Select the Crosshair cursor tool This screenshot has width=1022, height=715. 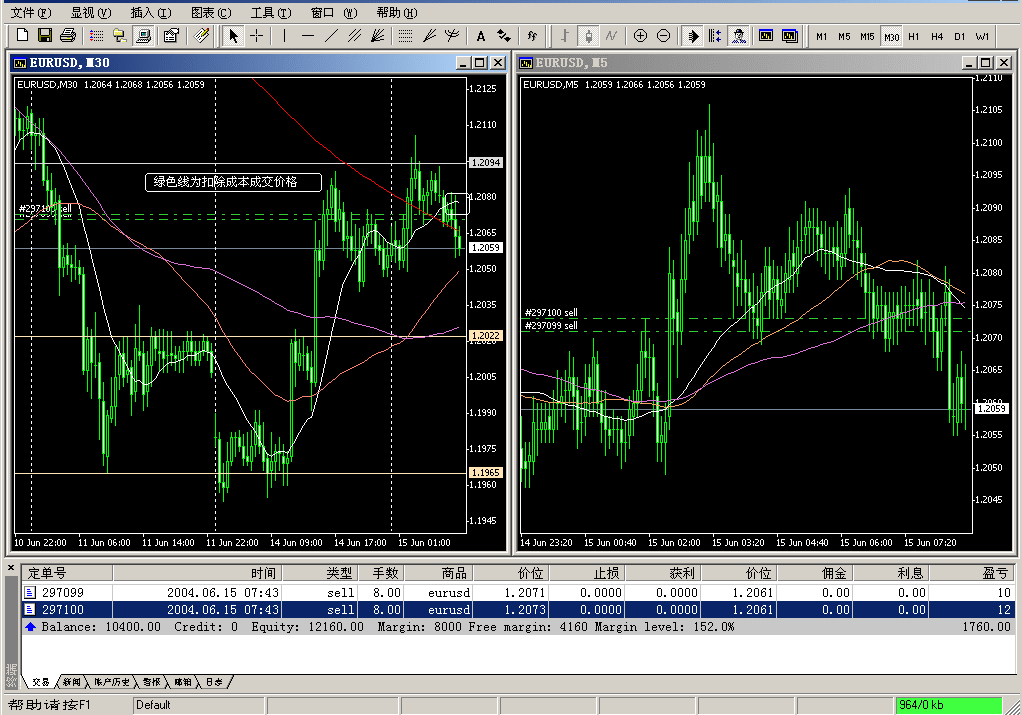coord(257,36)
